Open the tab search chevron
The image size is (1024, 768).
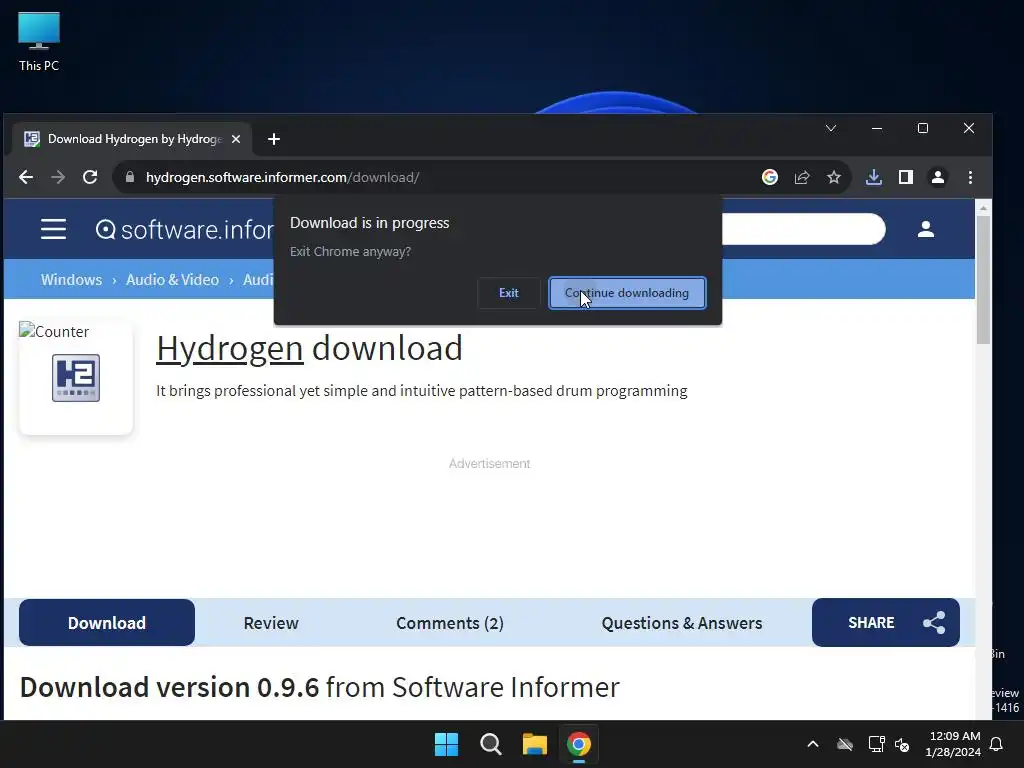pyautogui.click(x=831, y=128)
